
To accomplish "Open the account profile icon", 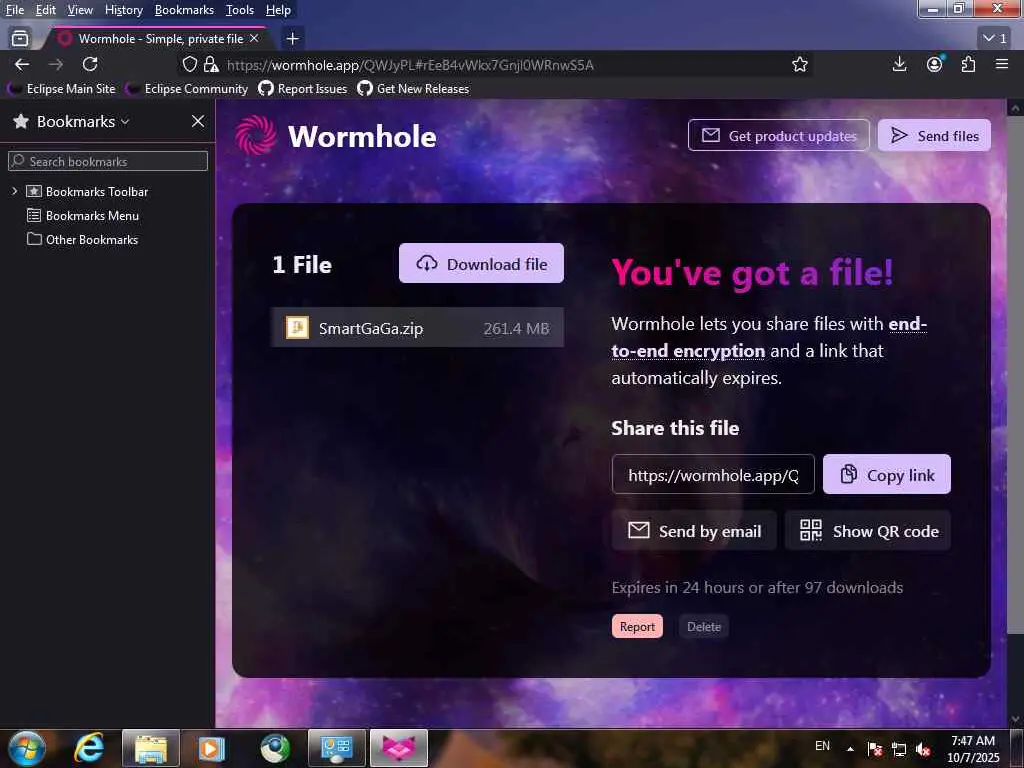I will click(935, 64).
